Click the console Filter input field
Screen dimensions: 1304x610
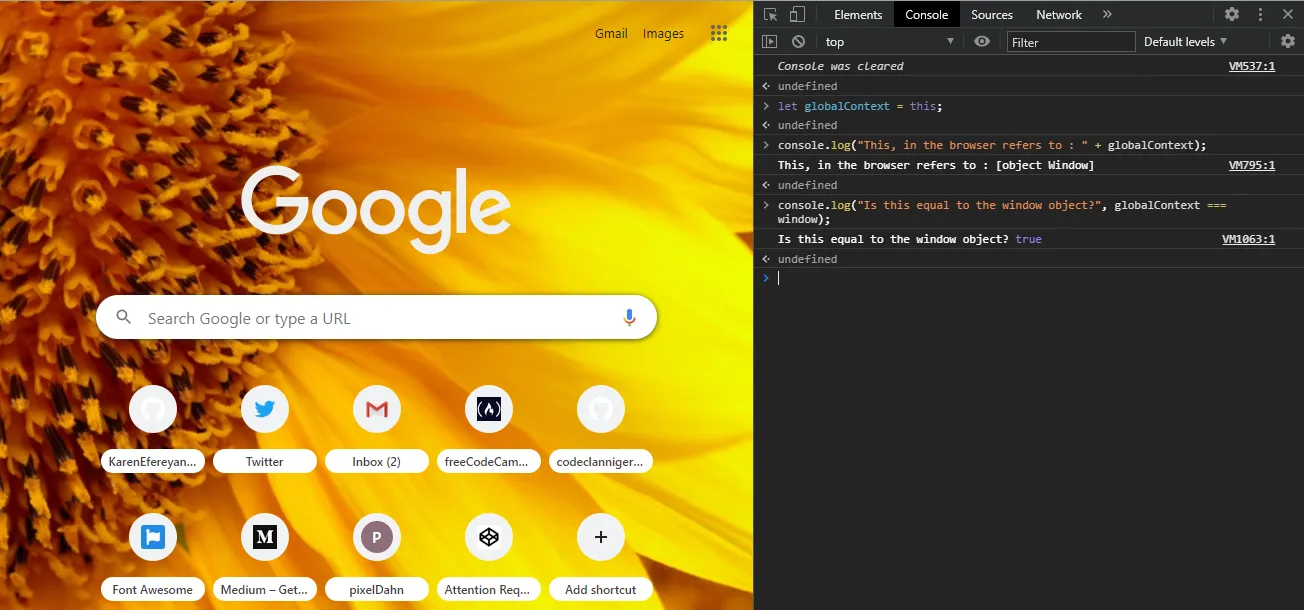click(1071, 41)
